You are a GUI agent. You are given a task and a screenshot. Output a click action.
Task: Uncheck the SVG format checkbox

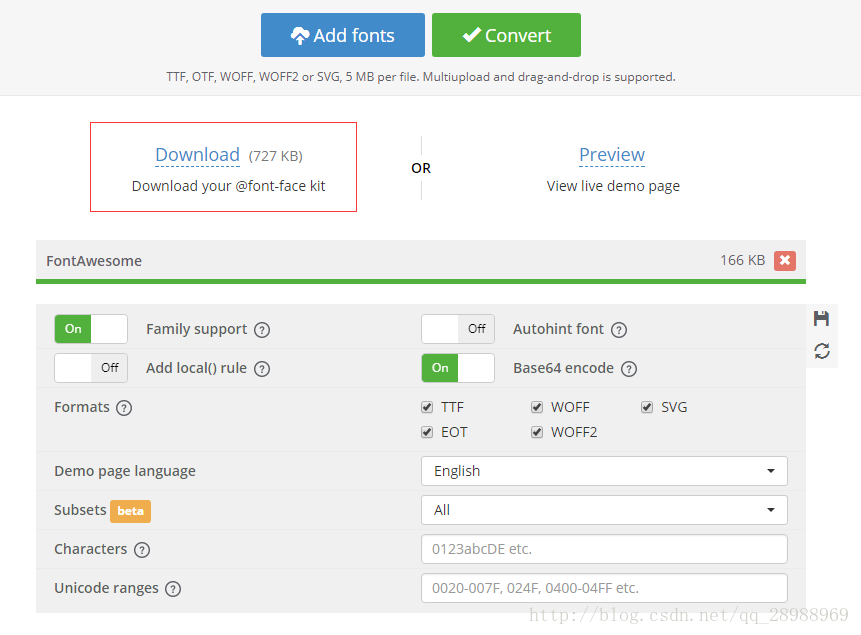(647, 407)
